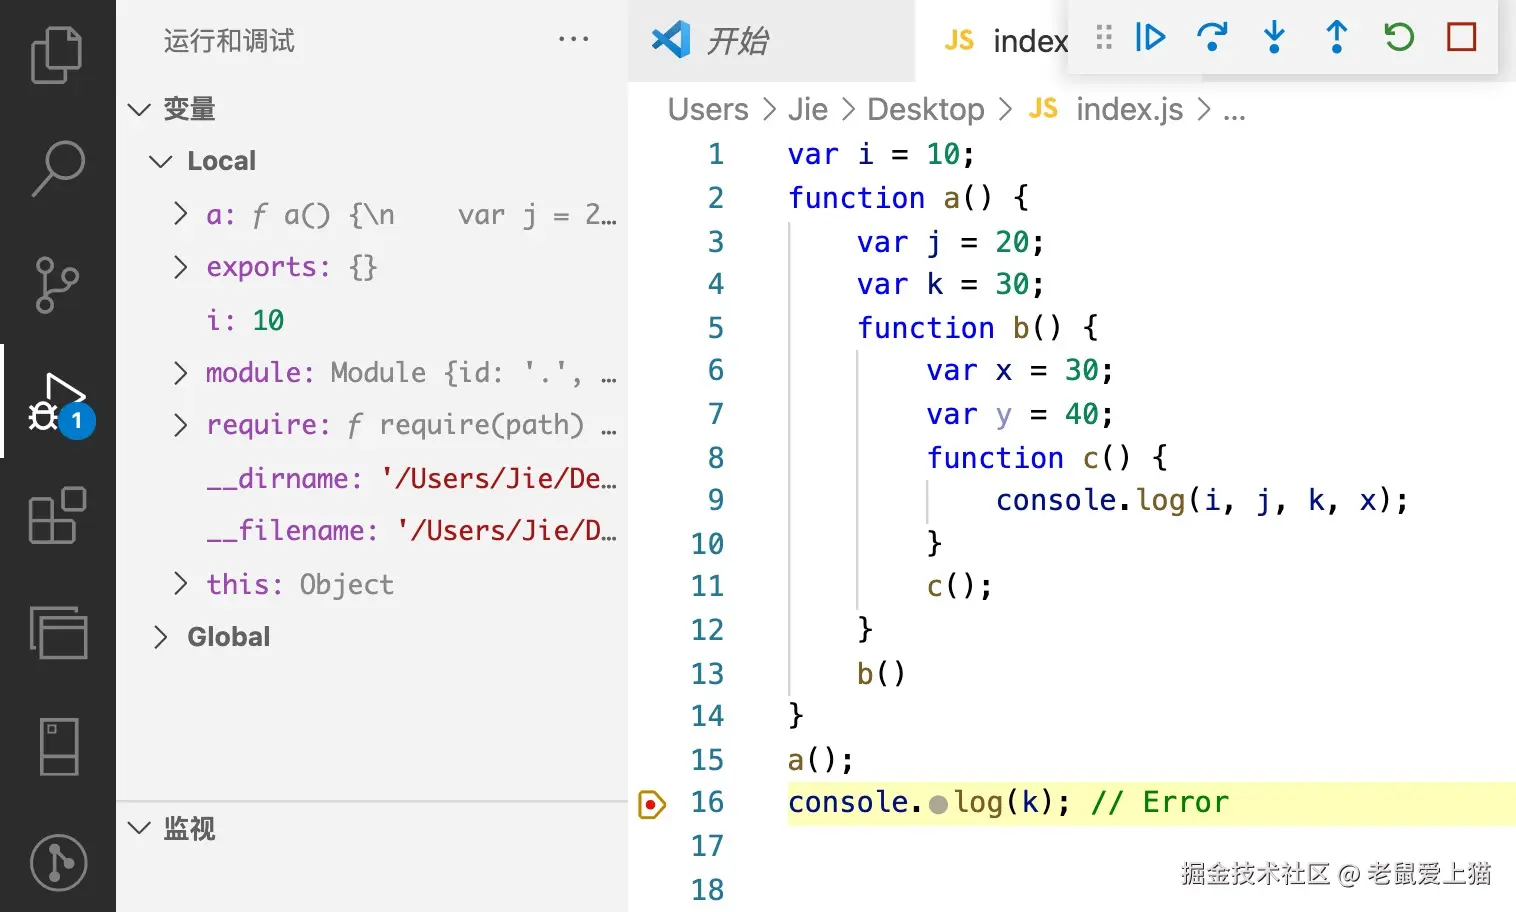Click 'var k = 30;' on line 4
Image resolution: width=1516 pixels, height=912 pixels.
click(950, 285)
